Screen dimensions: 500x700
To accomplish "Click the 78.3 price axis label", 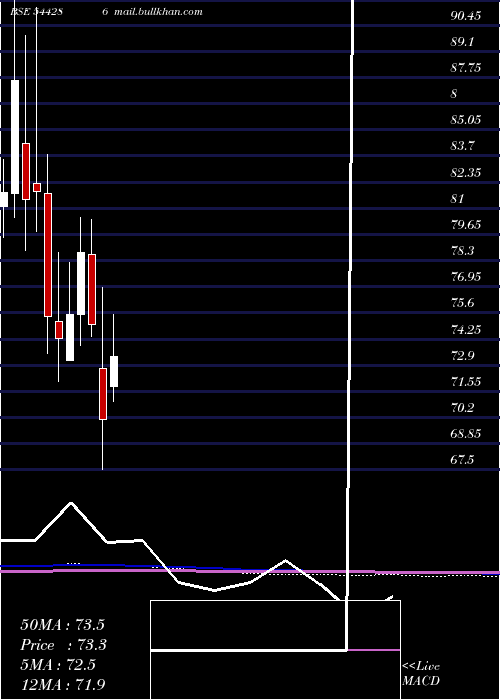I will coord(462,251).
